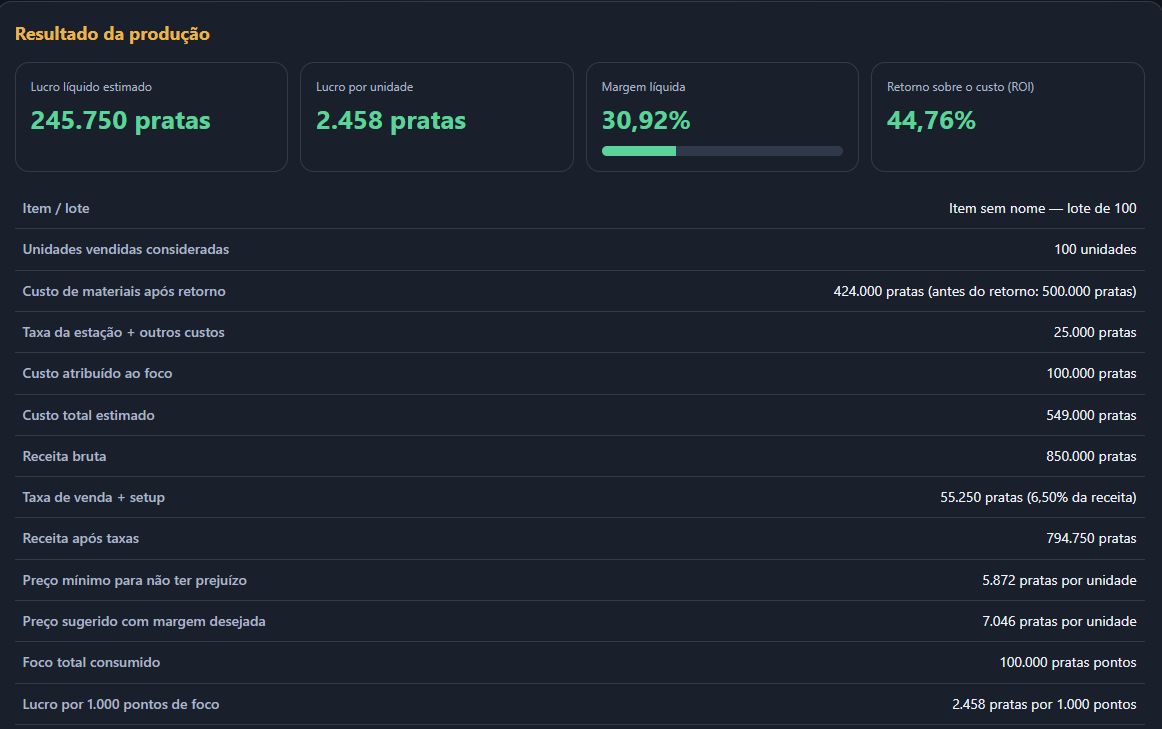1162x729 pixels.
Task: Select the "7.046 pratas por unidade" value
Action: click(x=1060, y=622)
